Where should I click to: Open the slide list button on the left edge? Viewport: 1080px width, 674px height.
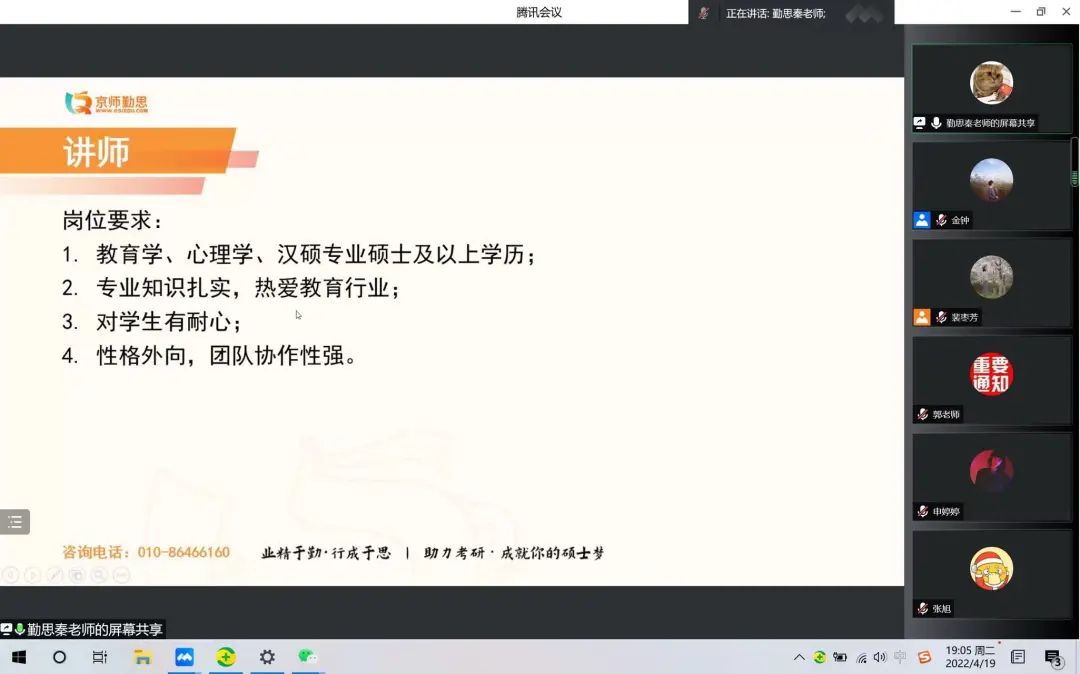tap(15, 522)
